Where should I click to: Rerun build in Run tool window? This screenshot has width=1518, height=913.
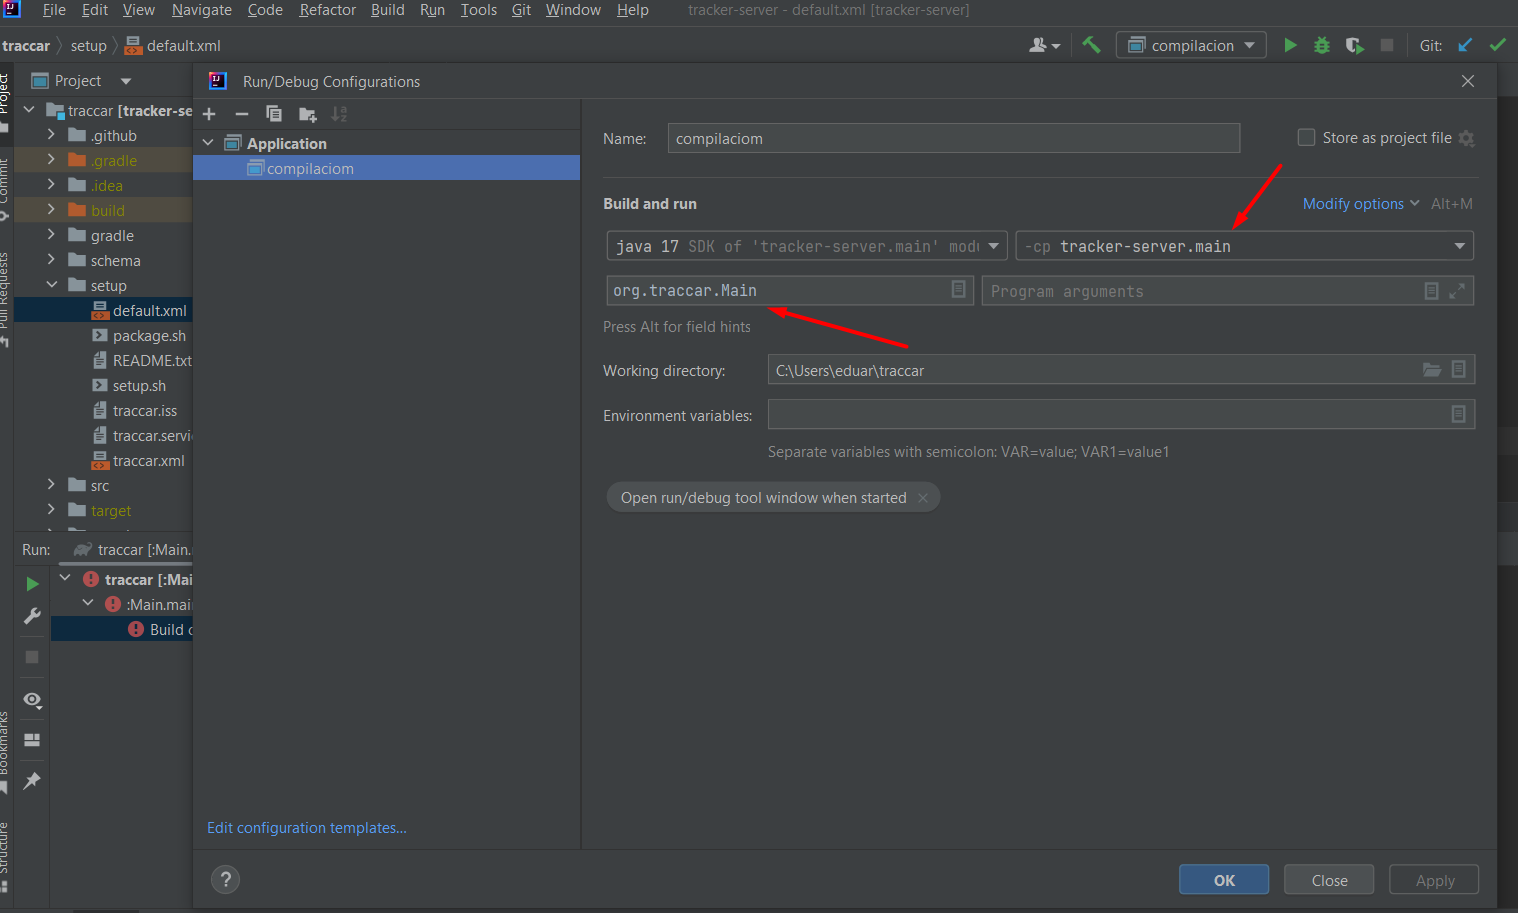32,584
